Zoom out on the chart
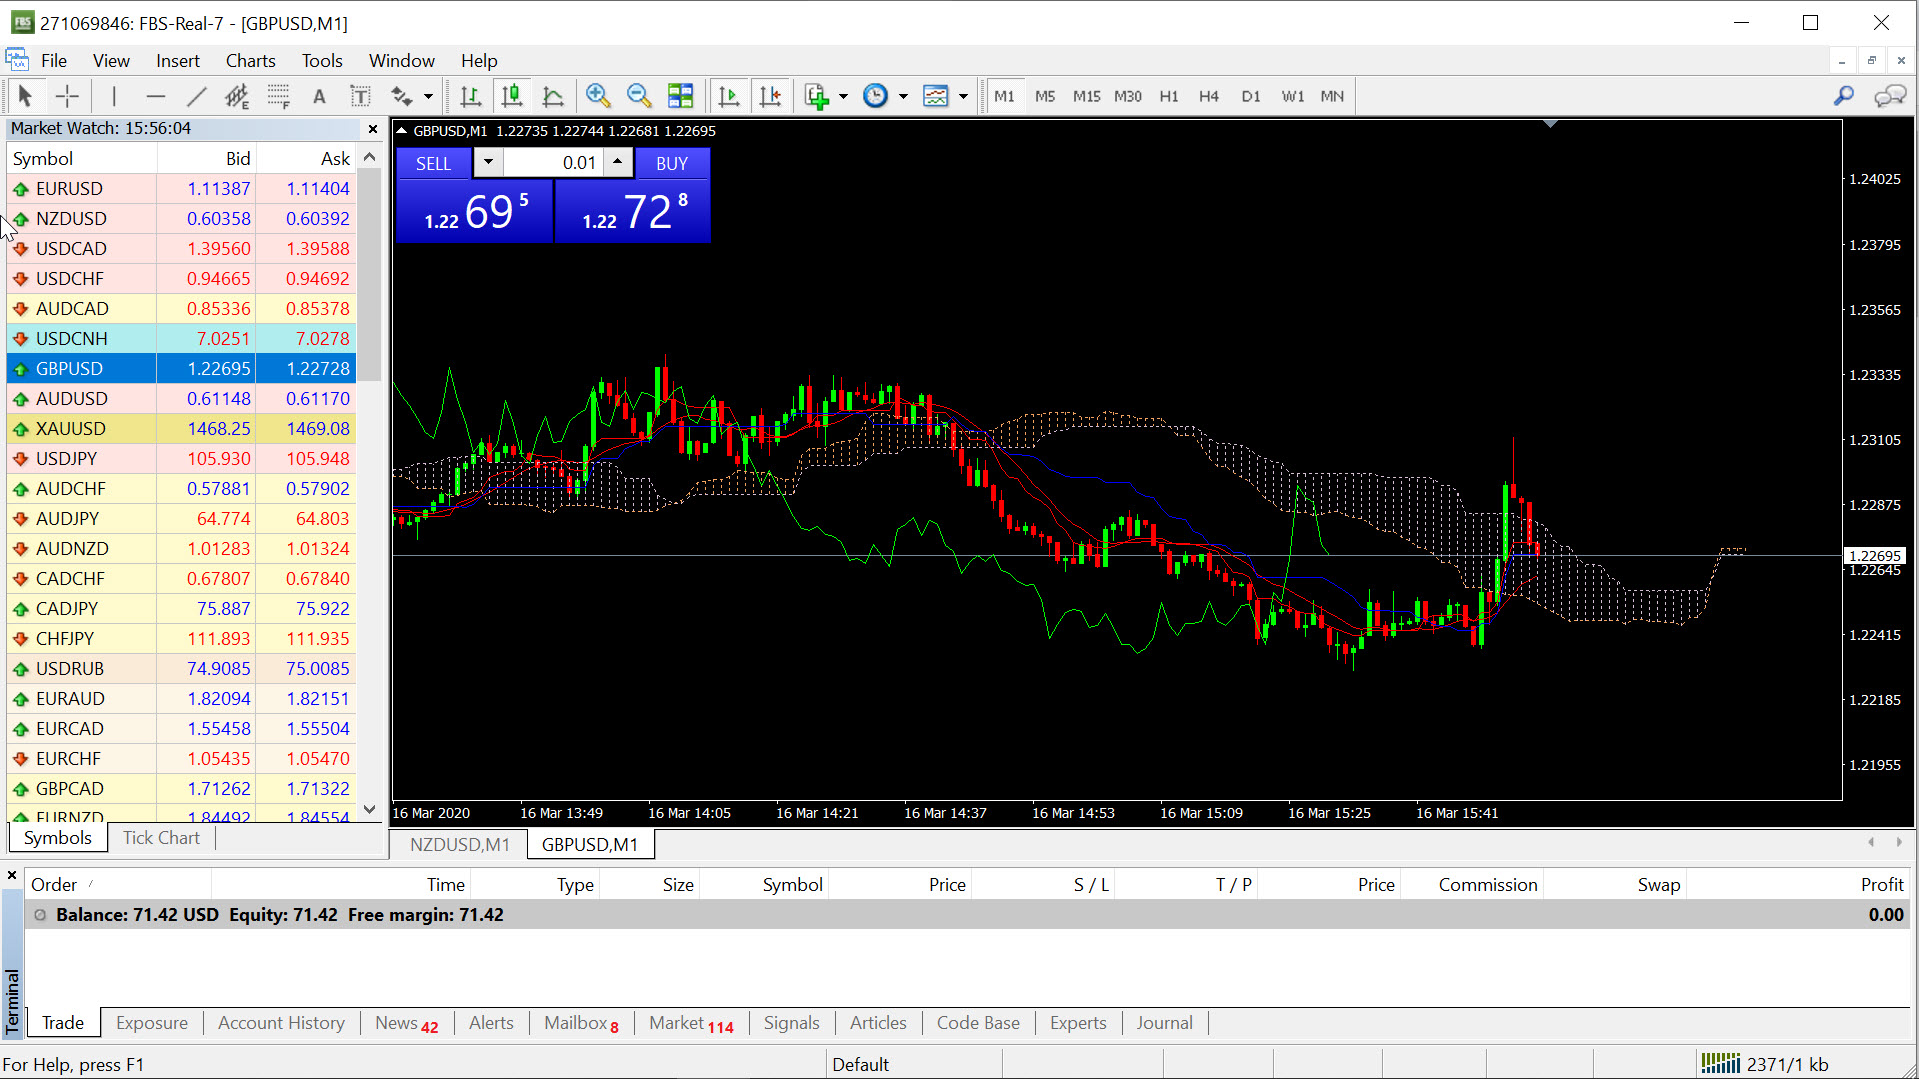Screen dimensions: 1919x1079 pyautogui.click(x=639, y=96)
